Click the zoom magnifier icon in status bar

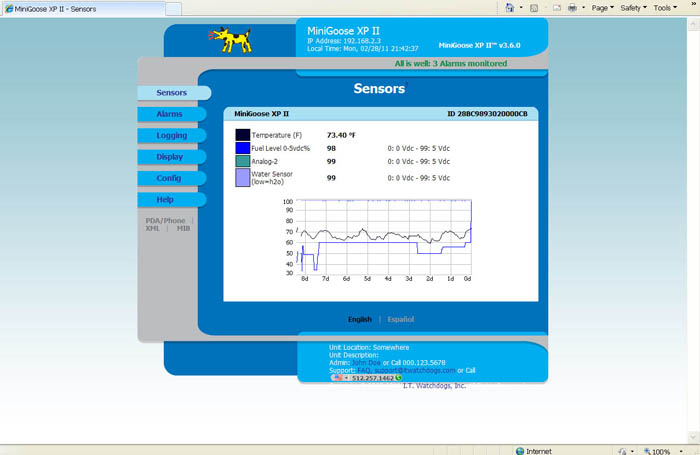pyautogui.click(x=647, y=451)
